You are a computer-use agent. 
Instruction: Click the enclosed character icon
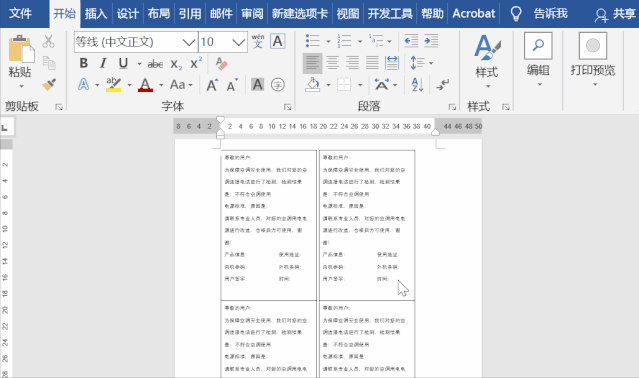(278, 85)
